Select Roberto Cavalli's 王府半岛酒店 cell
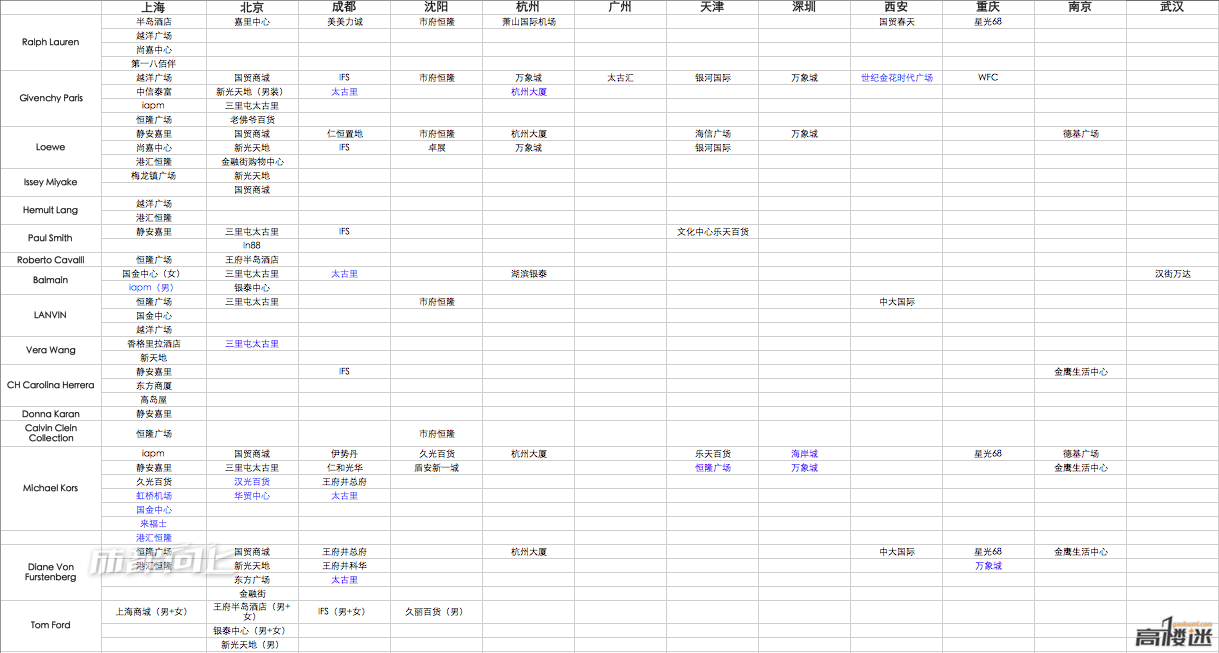This screenshot has width=1219, height=653. [251, 259]
